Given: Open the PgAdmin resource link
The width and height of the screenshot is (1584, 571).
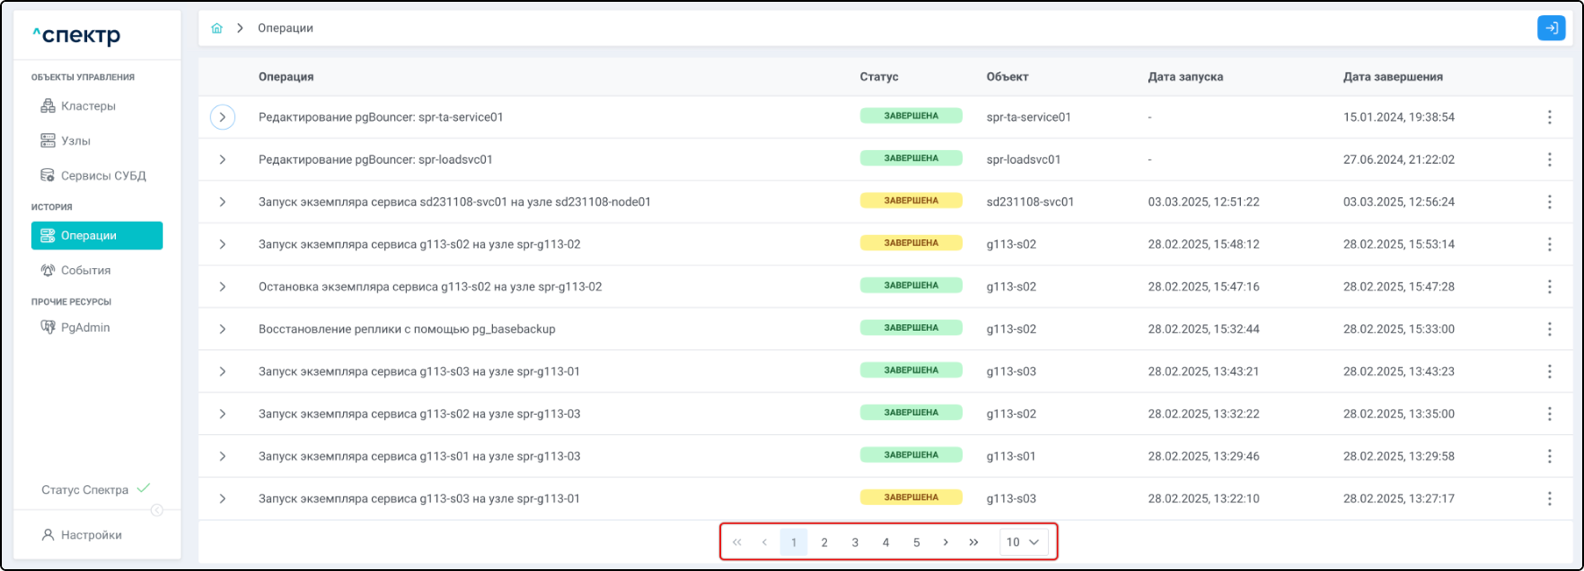Looking at the screenshot, I should (x=85, y=327).
